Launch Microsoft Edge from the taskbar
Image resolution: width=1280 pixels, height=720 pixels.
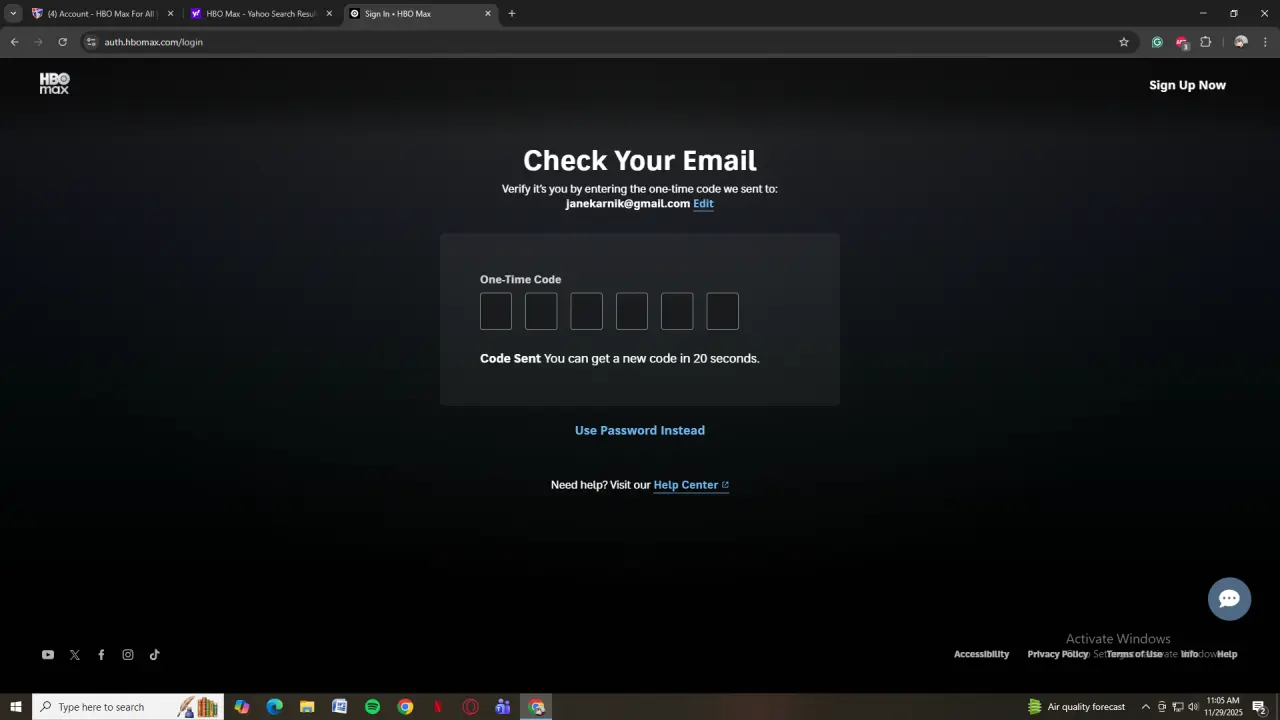(x=274, y=707)
